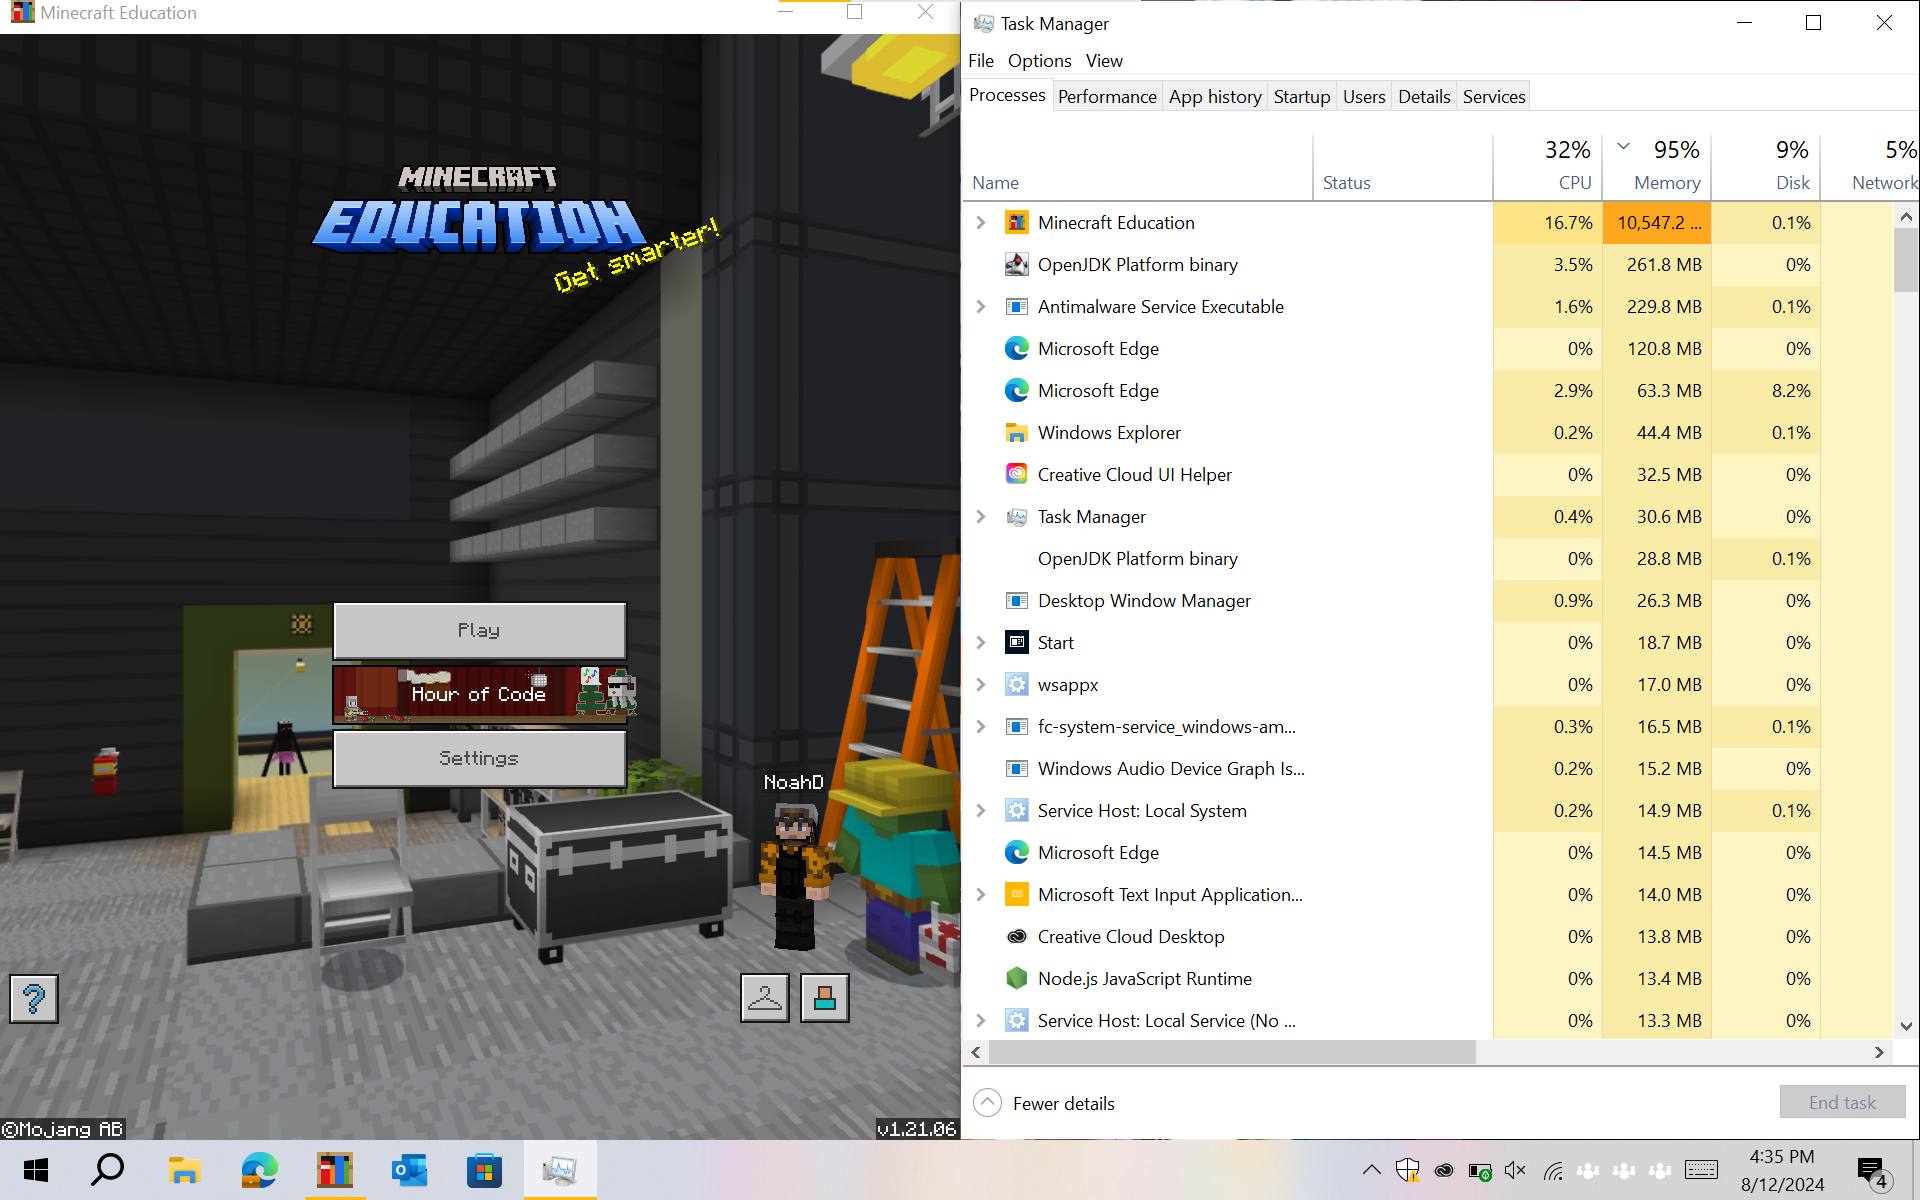Open the Options menu
This screenshot has height=1200, width=1920.
tap(1039, 61)
